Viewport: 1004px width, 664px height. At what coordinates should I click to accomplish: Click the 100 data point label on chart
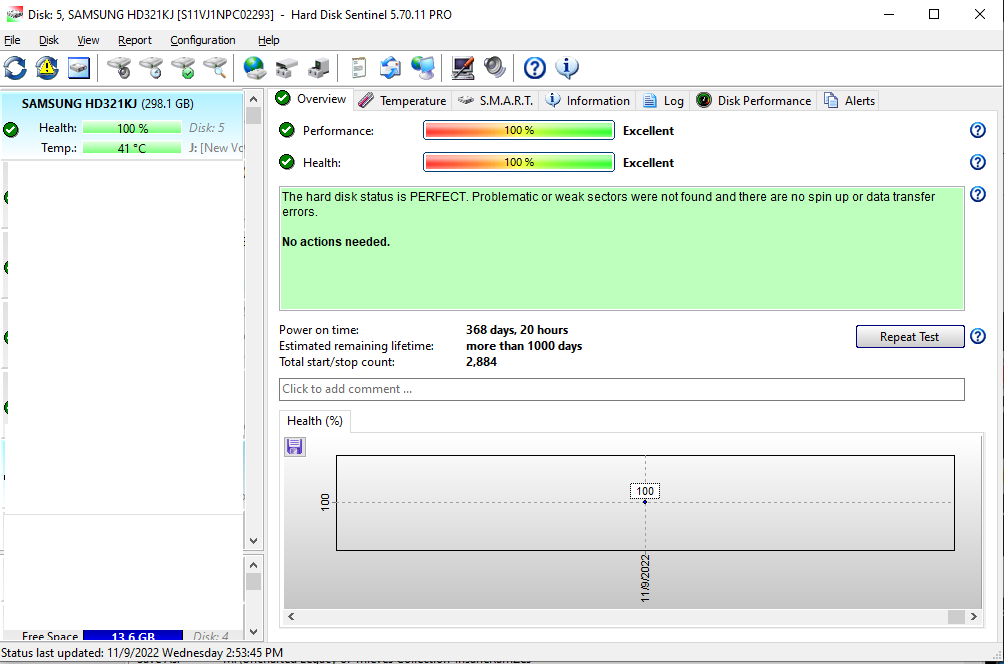(645, 491)
